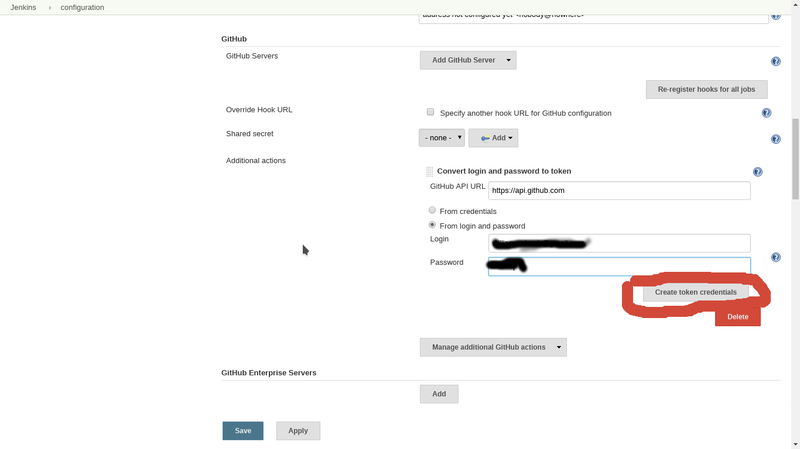This screenshot has height=449, width=800.
Task: Open help for Shared secret
Action: click(x=776, y=139)
